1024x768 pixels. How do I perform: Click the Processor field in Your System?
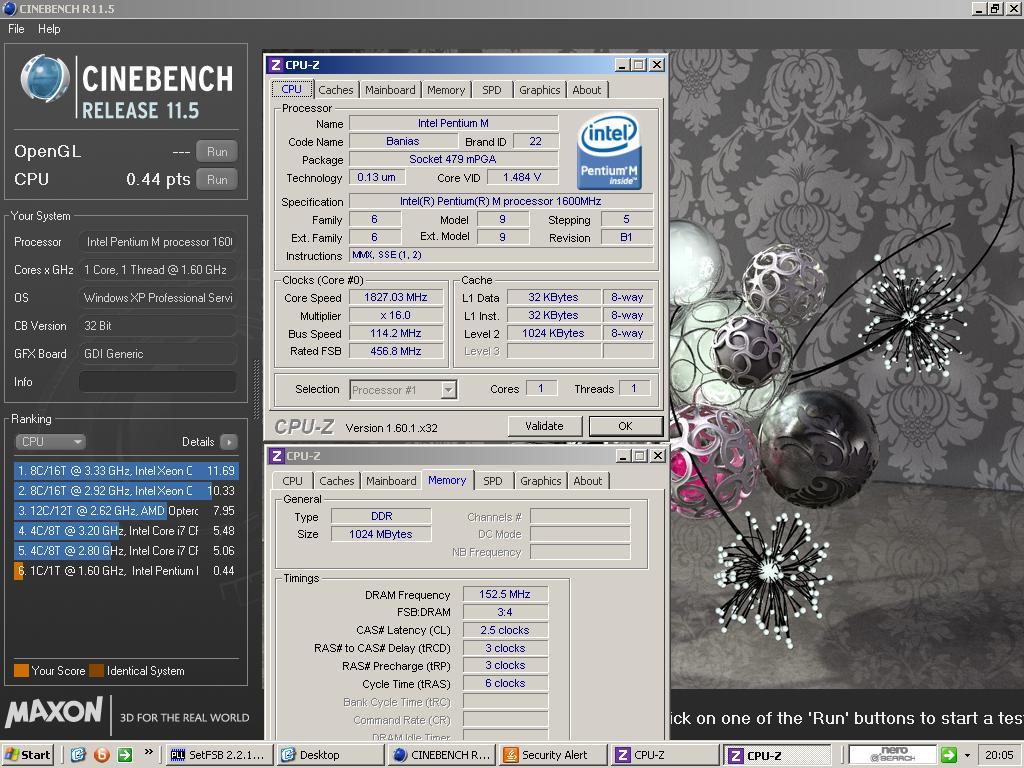(157, 242)
